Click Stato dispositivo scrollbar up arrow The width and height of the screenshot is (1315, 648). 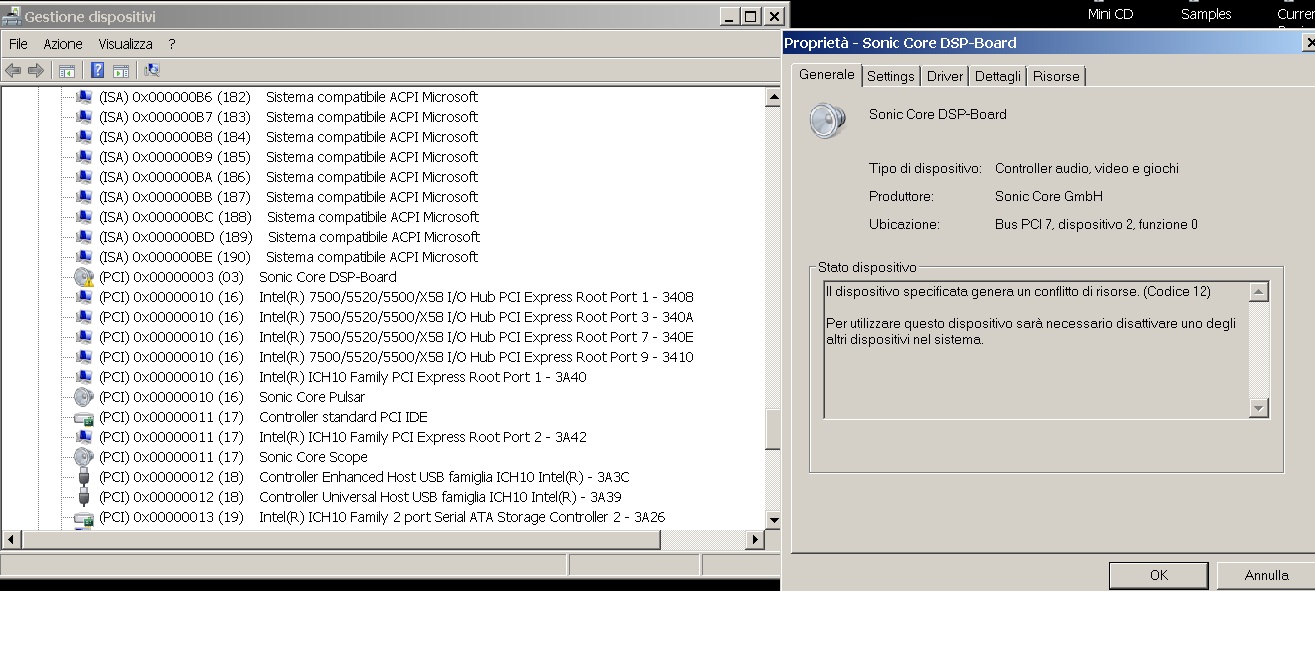tap(1259, 292)
